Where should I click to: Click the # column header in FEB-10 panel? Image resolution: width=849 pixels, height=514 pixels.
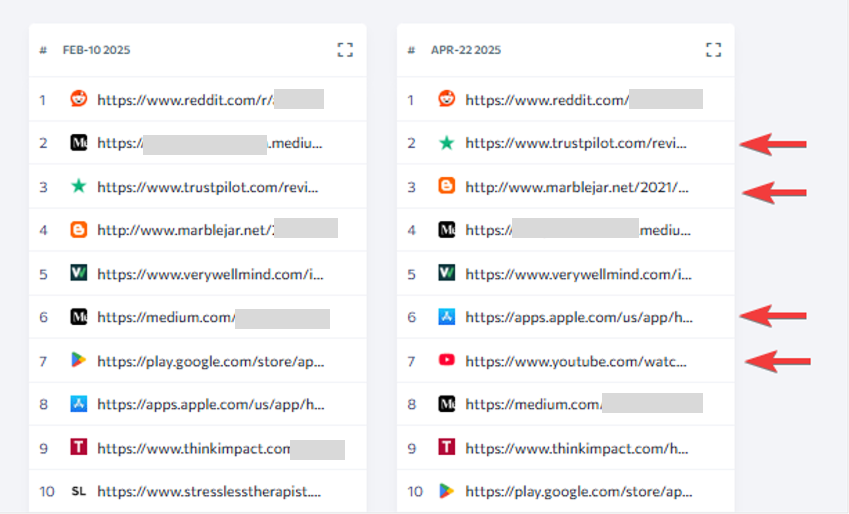43,50
